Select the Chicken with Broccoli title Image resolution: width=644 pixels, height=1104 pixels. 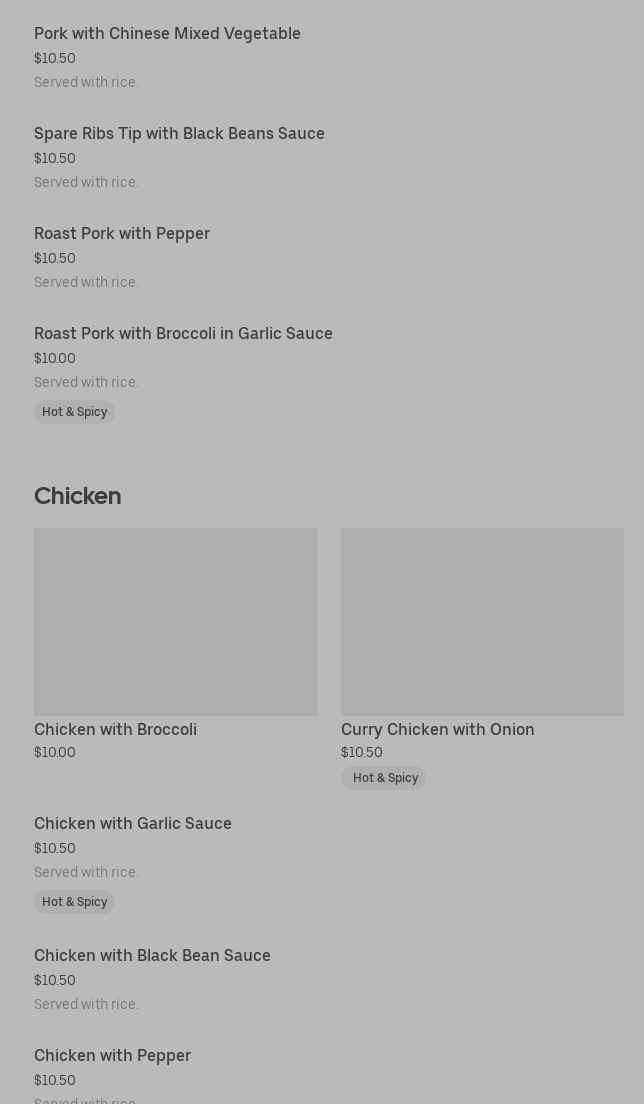[115, 730]
